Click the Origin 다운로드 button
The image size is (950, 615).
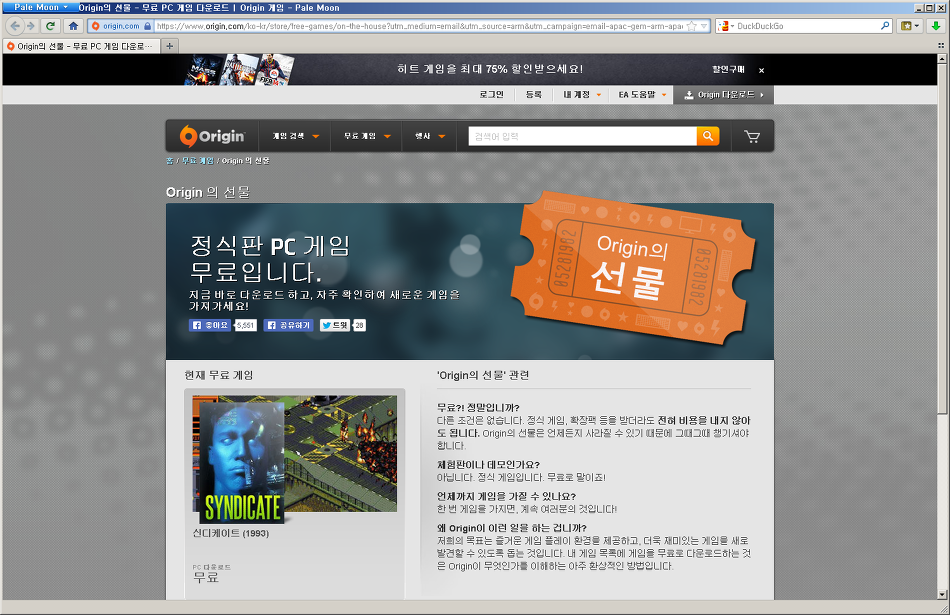[723, 95]
